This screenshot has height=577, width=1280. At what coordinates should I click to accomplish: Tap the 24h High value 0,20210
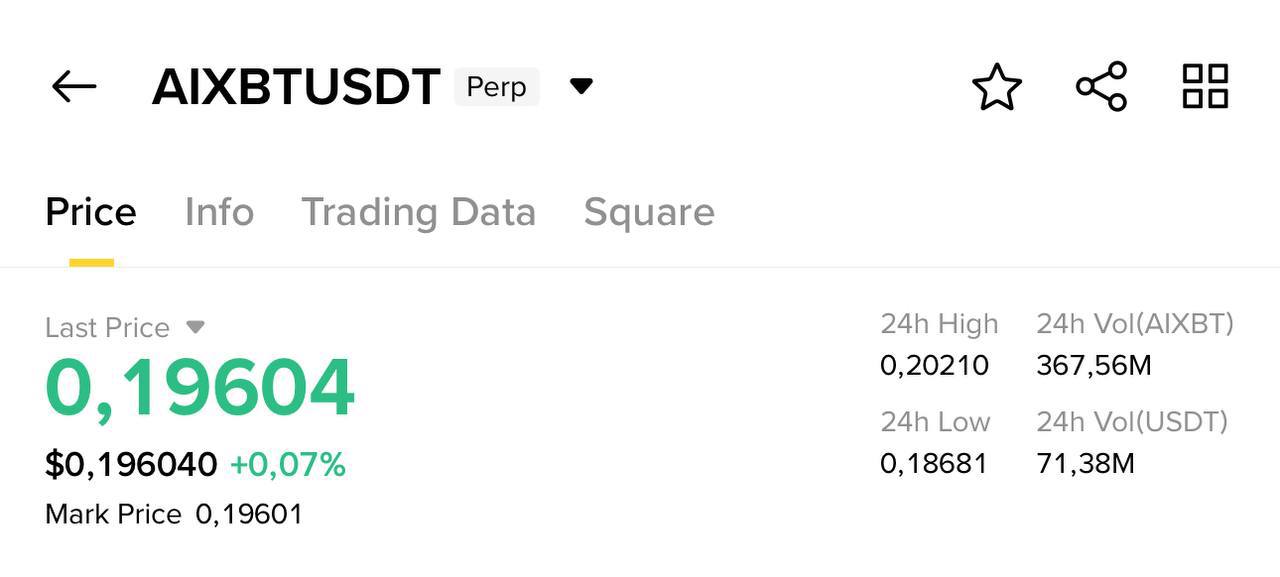click(x=934, y=366)
